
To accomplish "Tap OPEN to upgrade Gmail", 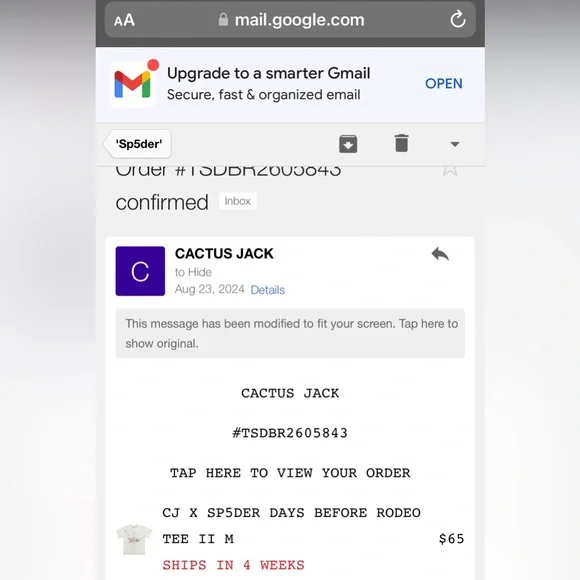I will tap(444, 84).
